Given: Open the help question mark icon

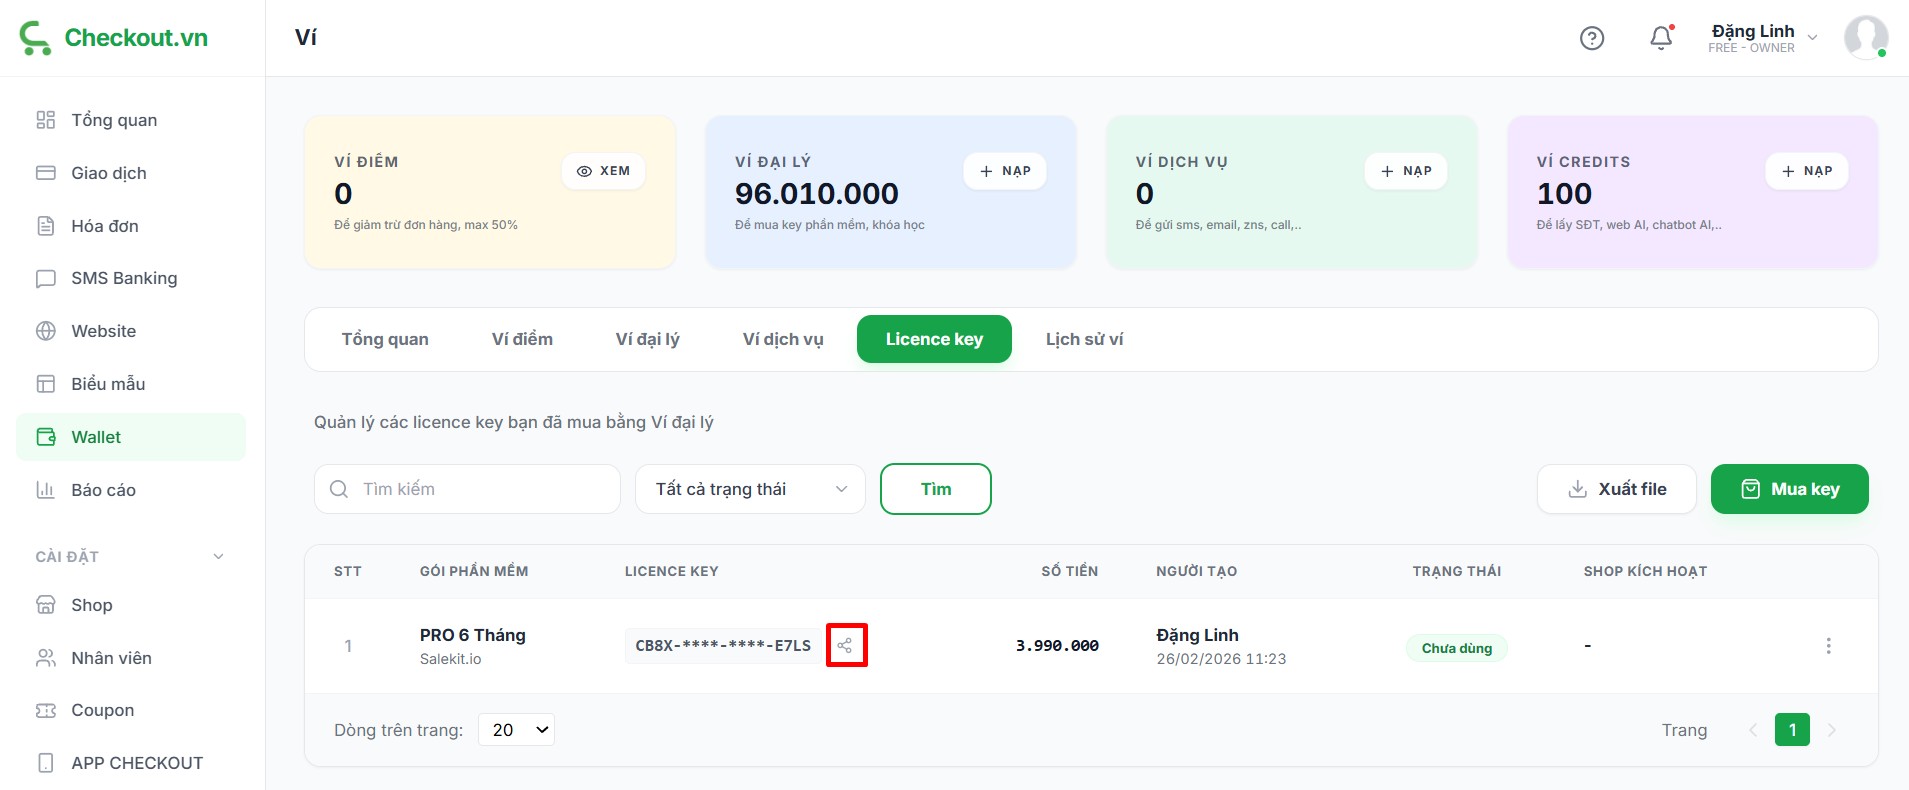Looking at the screenshot, I should [x=1591, y=38].
